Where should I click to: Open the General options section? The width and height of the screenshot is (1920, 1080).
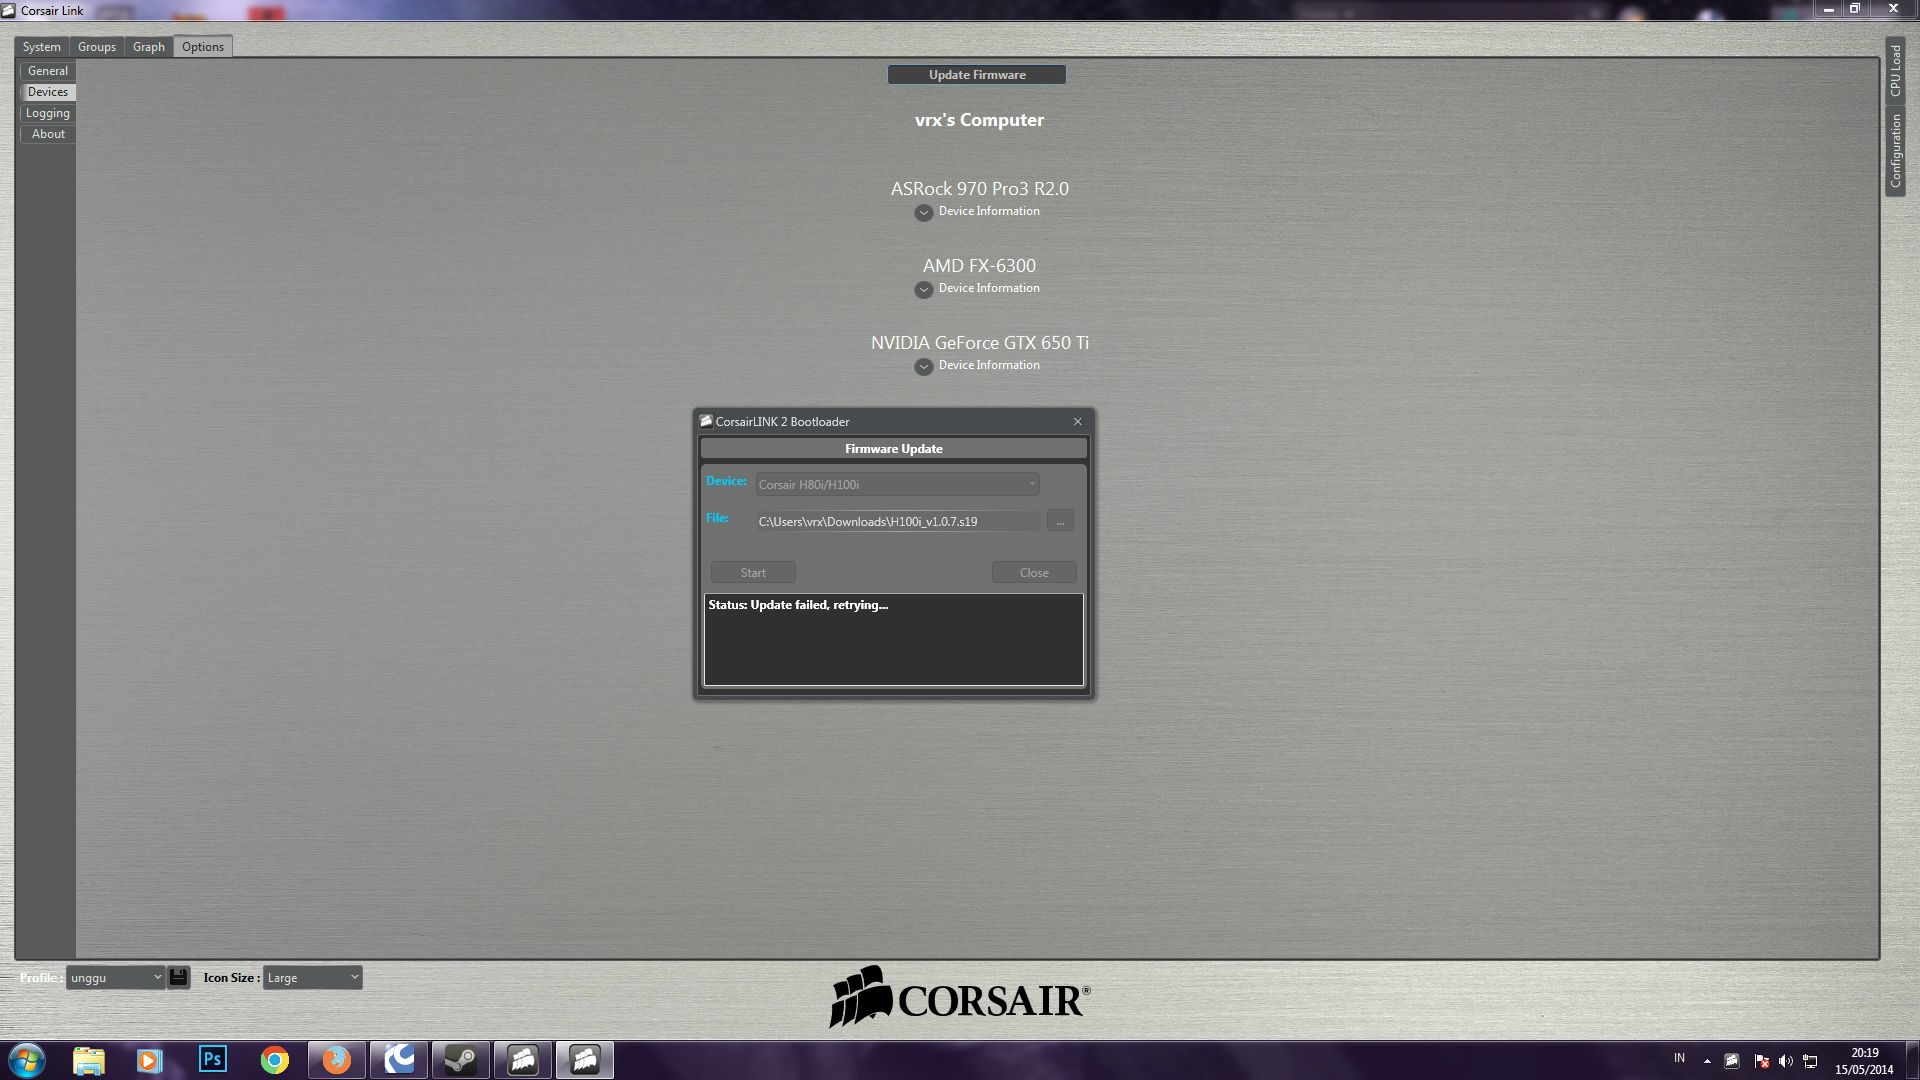point(48,71)
